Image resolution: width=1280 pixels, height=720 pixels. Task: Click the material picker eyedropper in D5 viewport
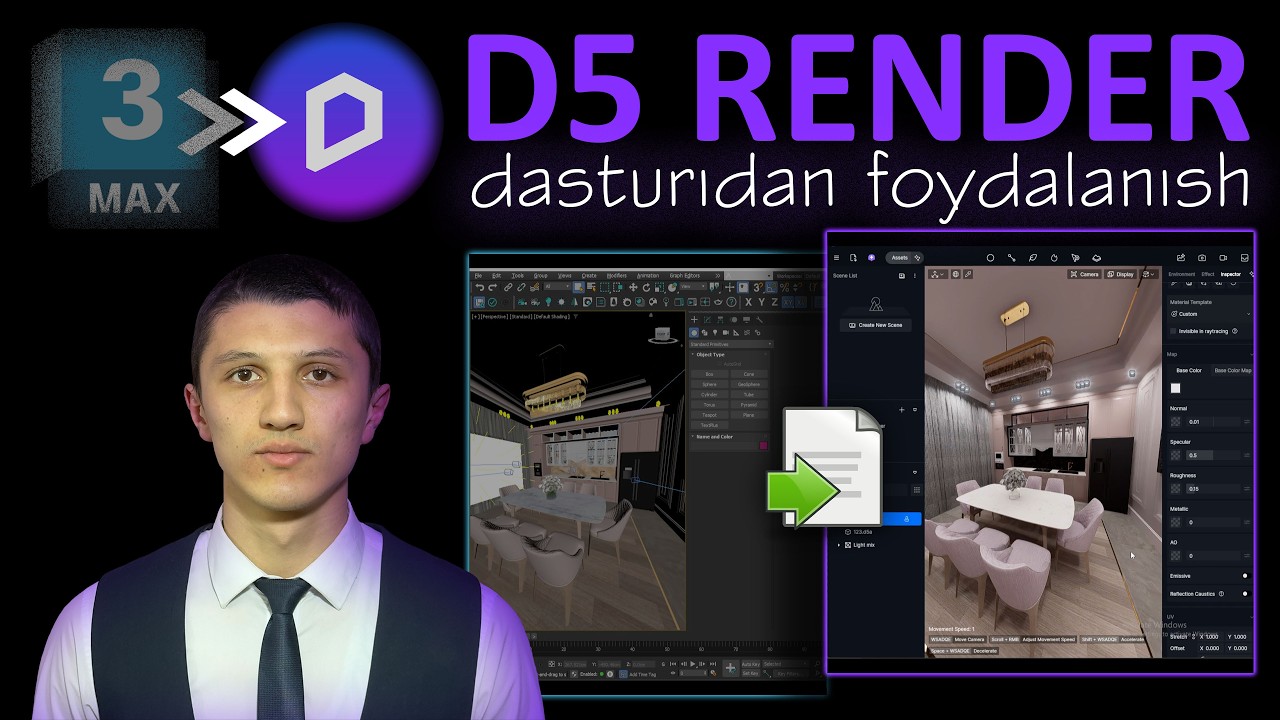coord(968,274)
